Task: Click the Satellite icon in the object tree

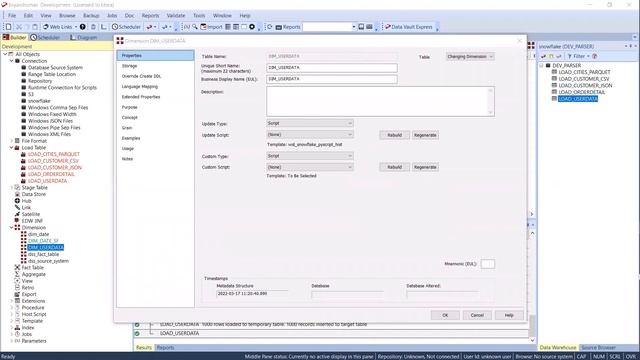Action: coord(17,214)
